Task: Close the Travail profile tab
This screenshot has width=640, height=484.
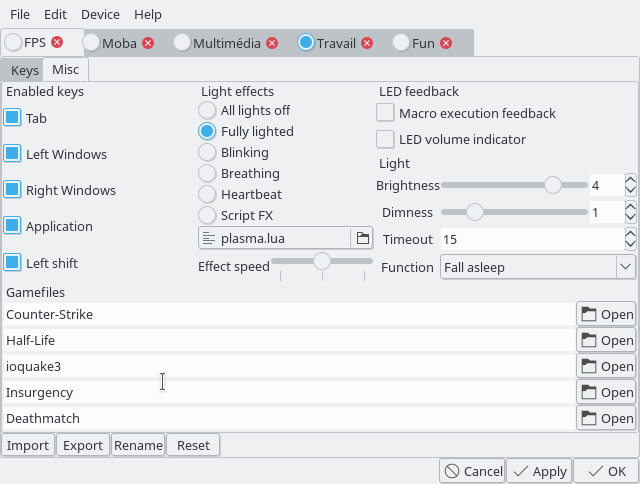Action: [x=367, y=43]
